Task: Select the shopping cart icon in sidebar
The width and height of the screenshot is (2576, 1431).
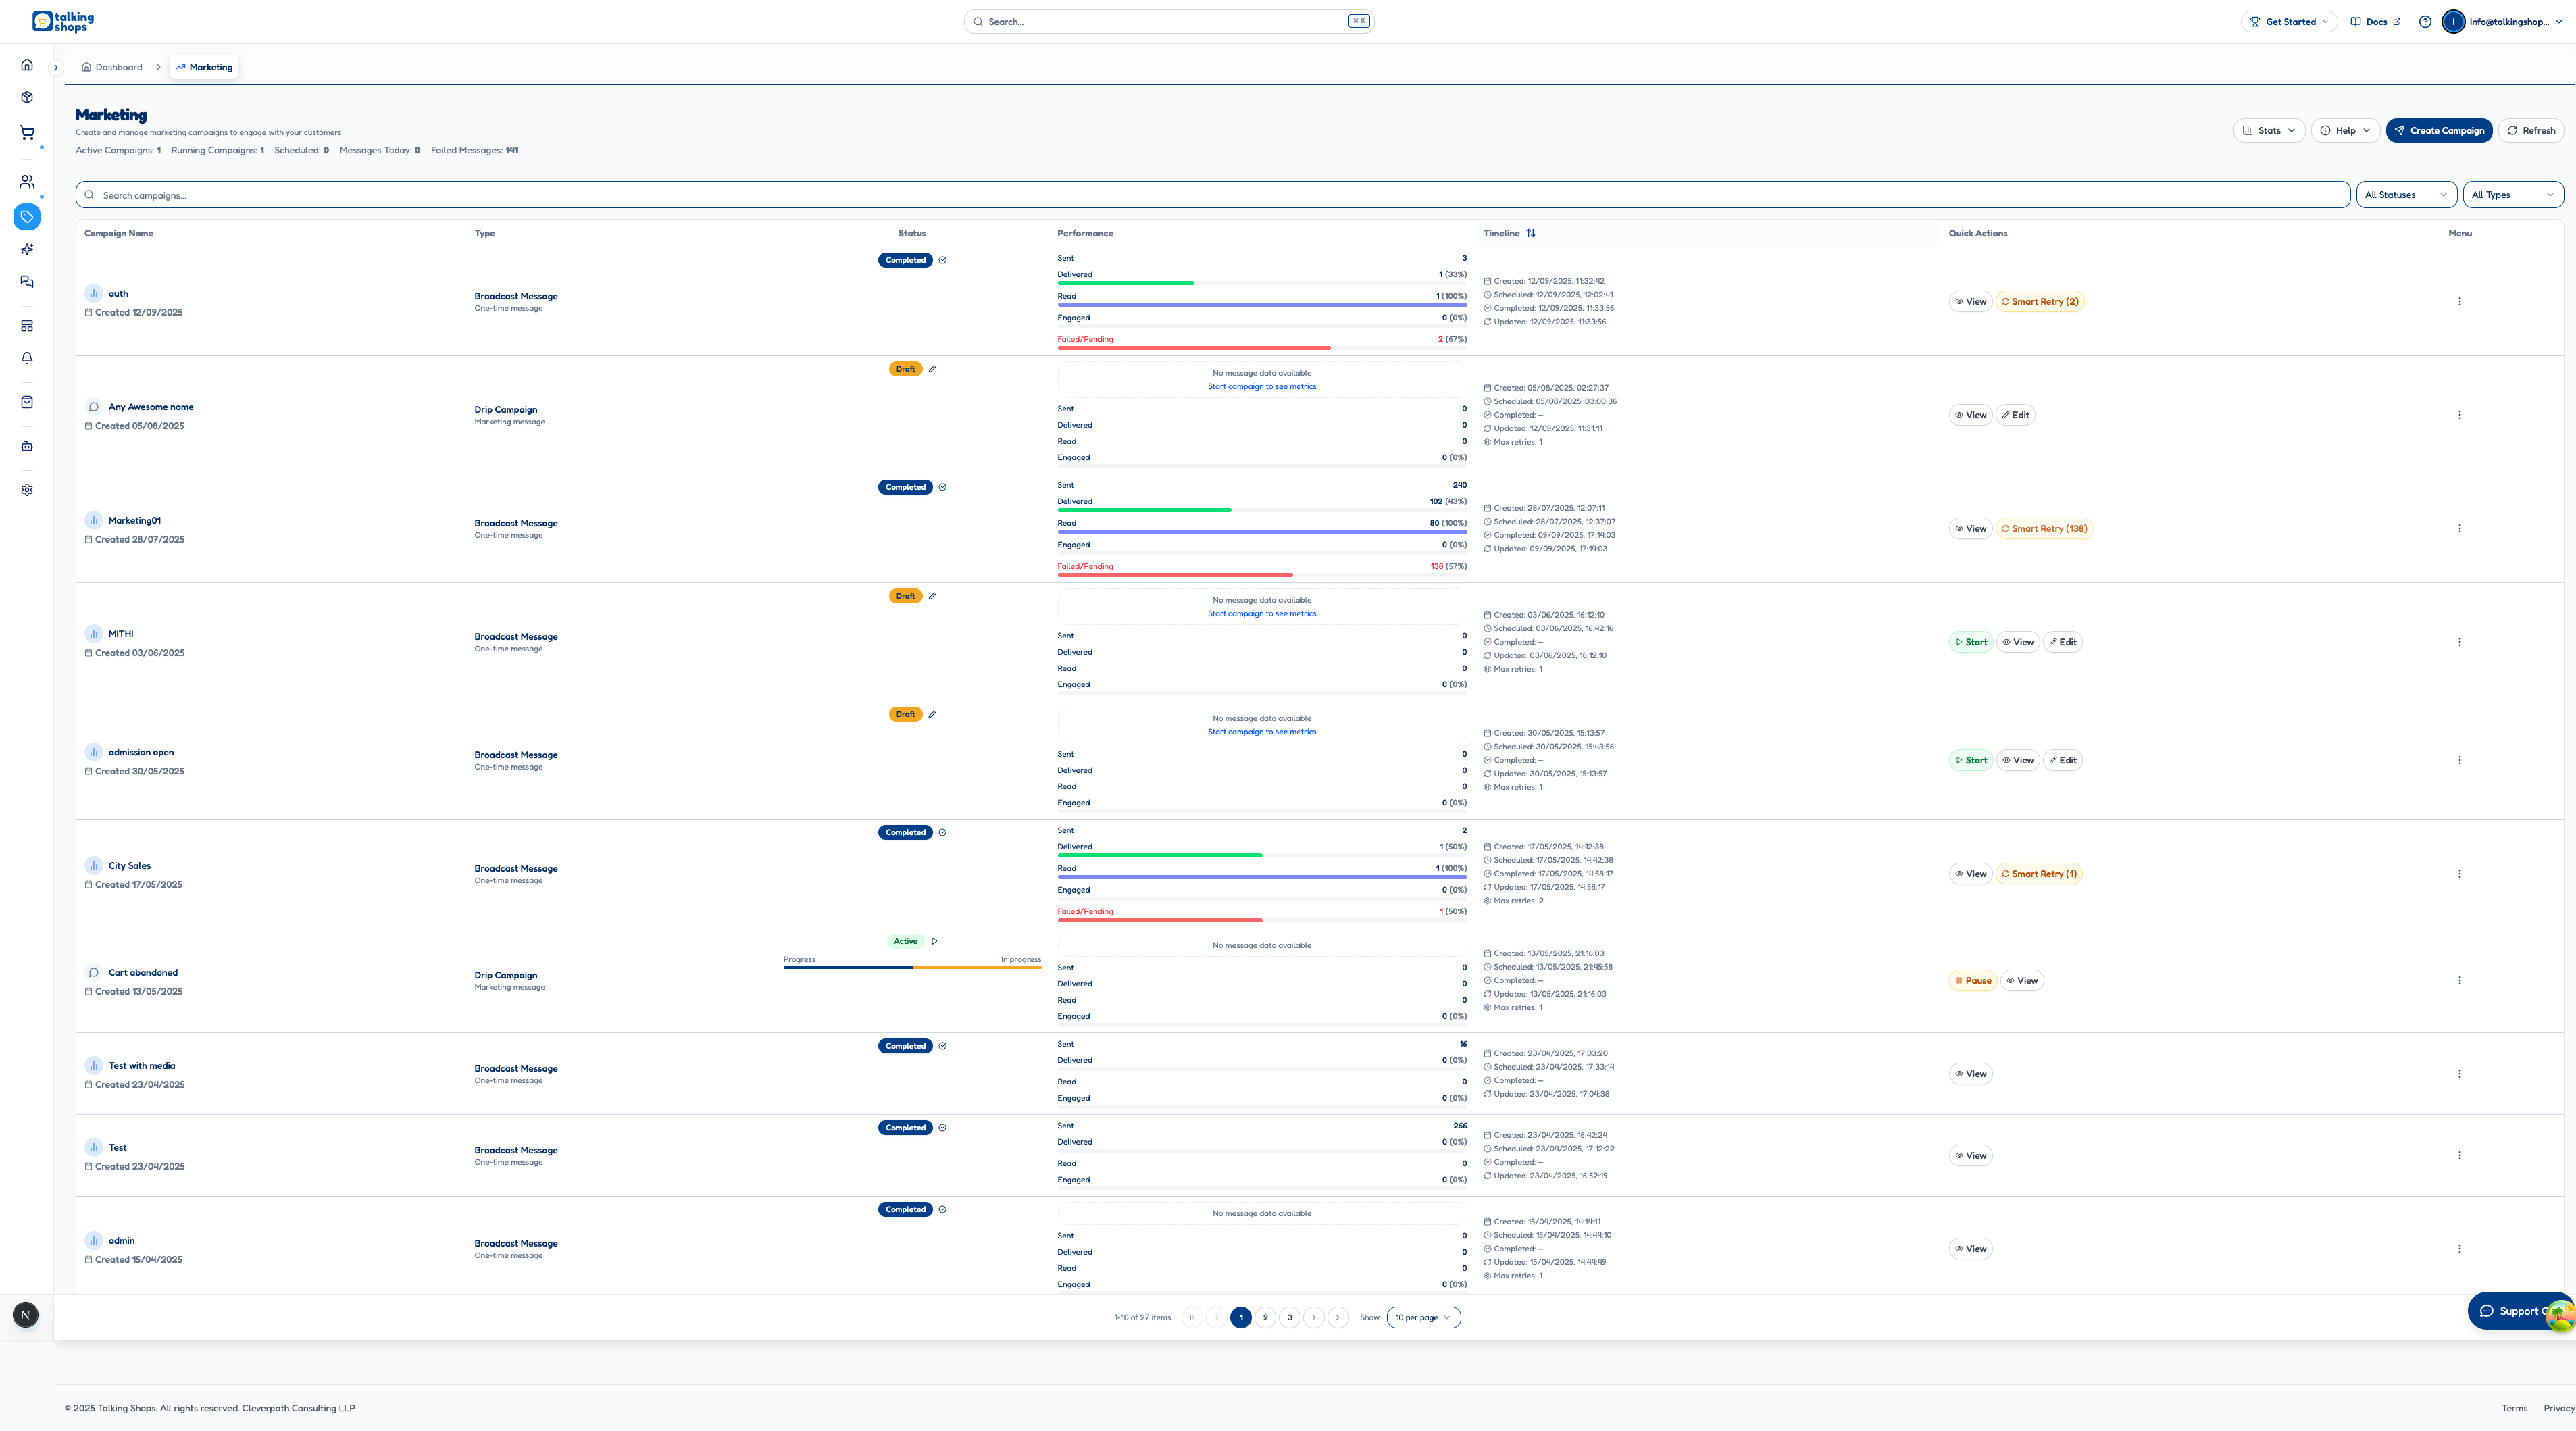Action: (27, 132)
